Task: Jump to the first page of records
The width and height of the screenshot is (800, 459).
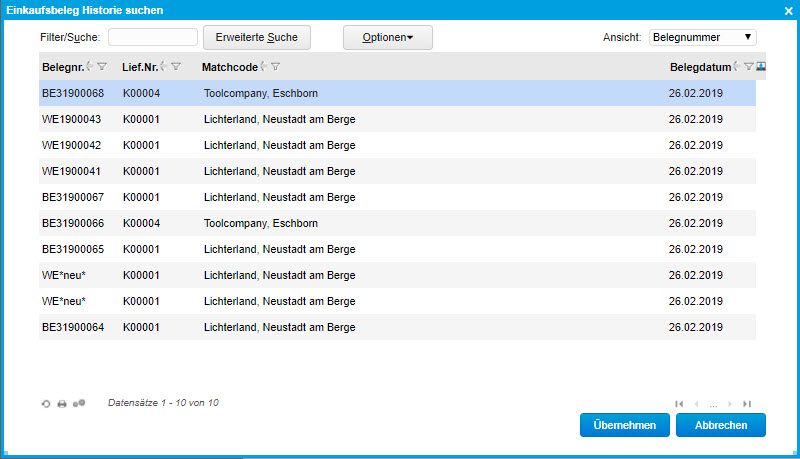Action: (x=680, y=403)
